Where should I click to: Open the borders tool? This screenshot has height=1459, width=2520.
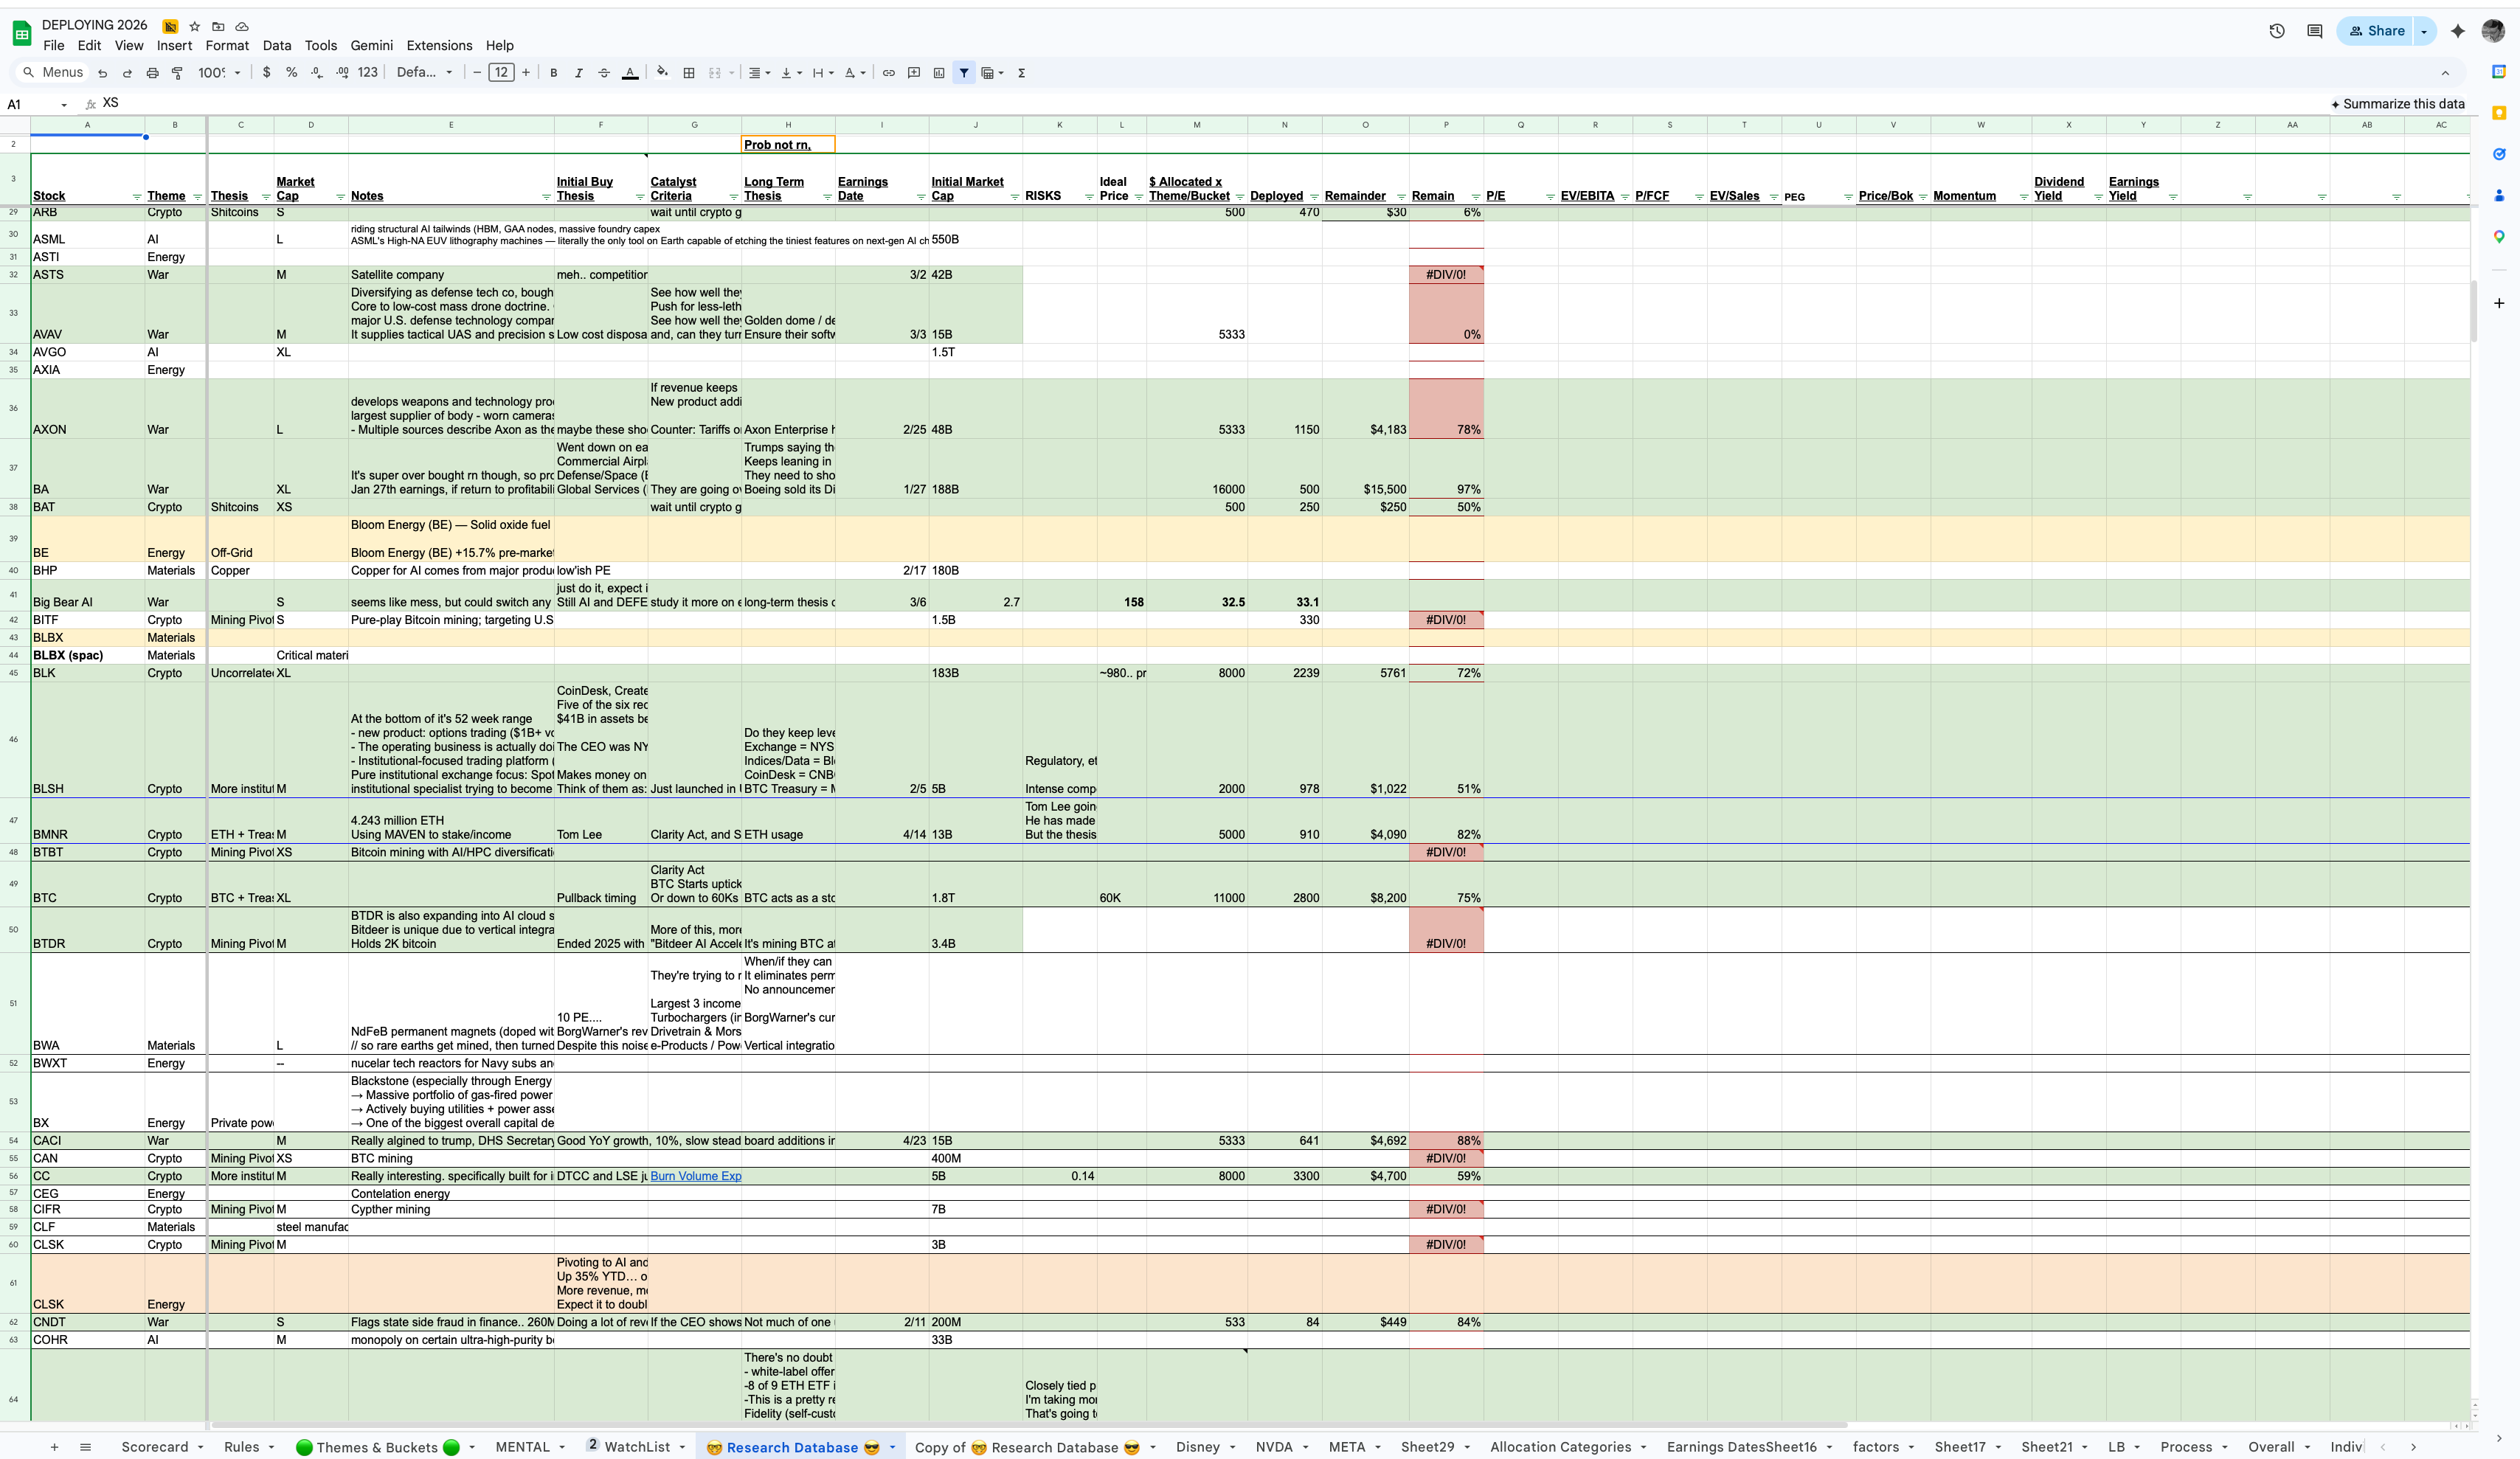[689, 73]
